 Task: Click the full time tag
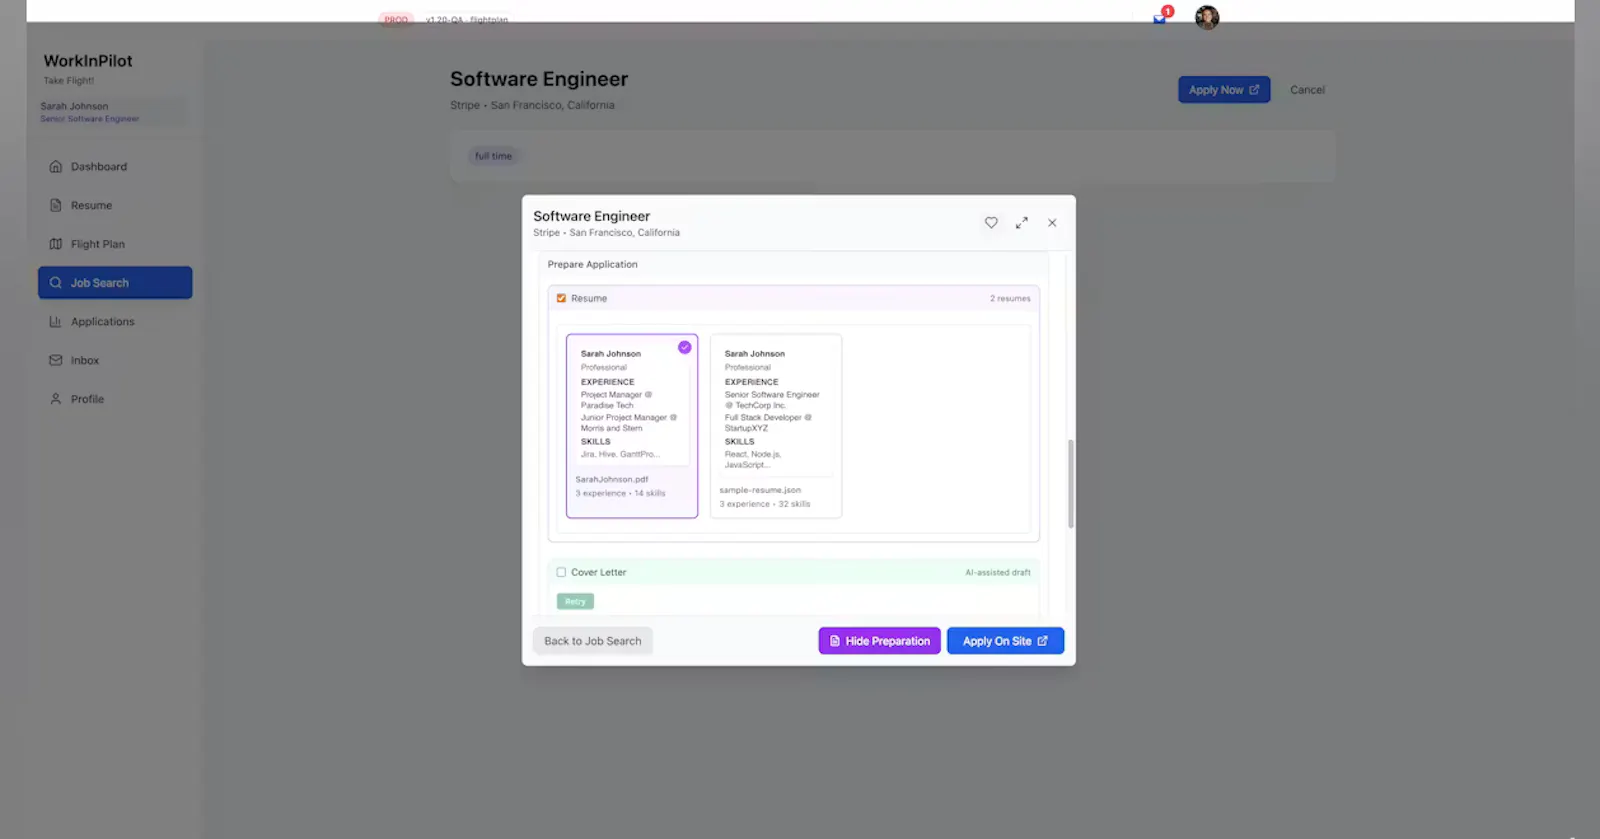pyautogui.click(x=493, y=156)
